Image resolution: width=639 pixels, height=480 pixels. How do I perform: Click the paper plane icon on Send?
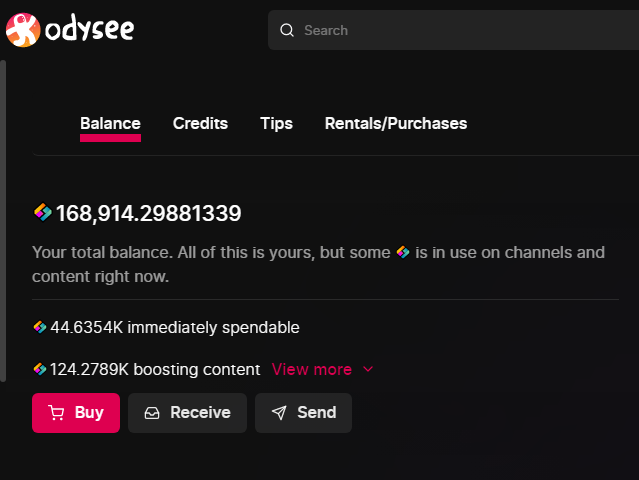tap(279, 413)
